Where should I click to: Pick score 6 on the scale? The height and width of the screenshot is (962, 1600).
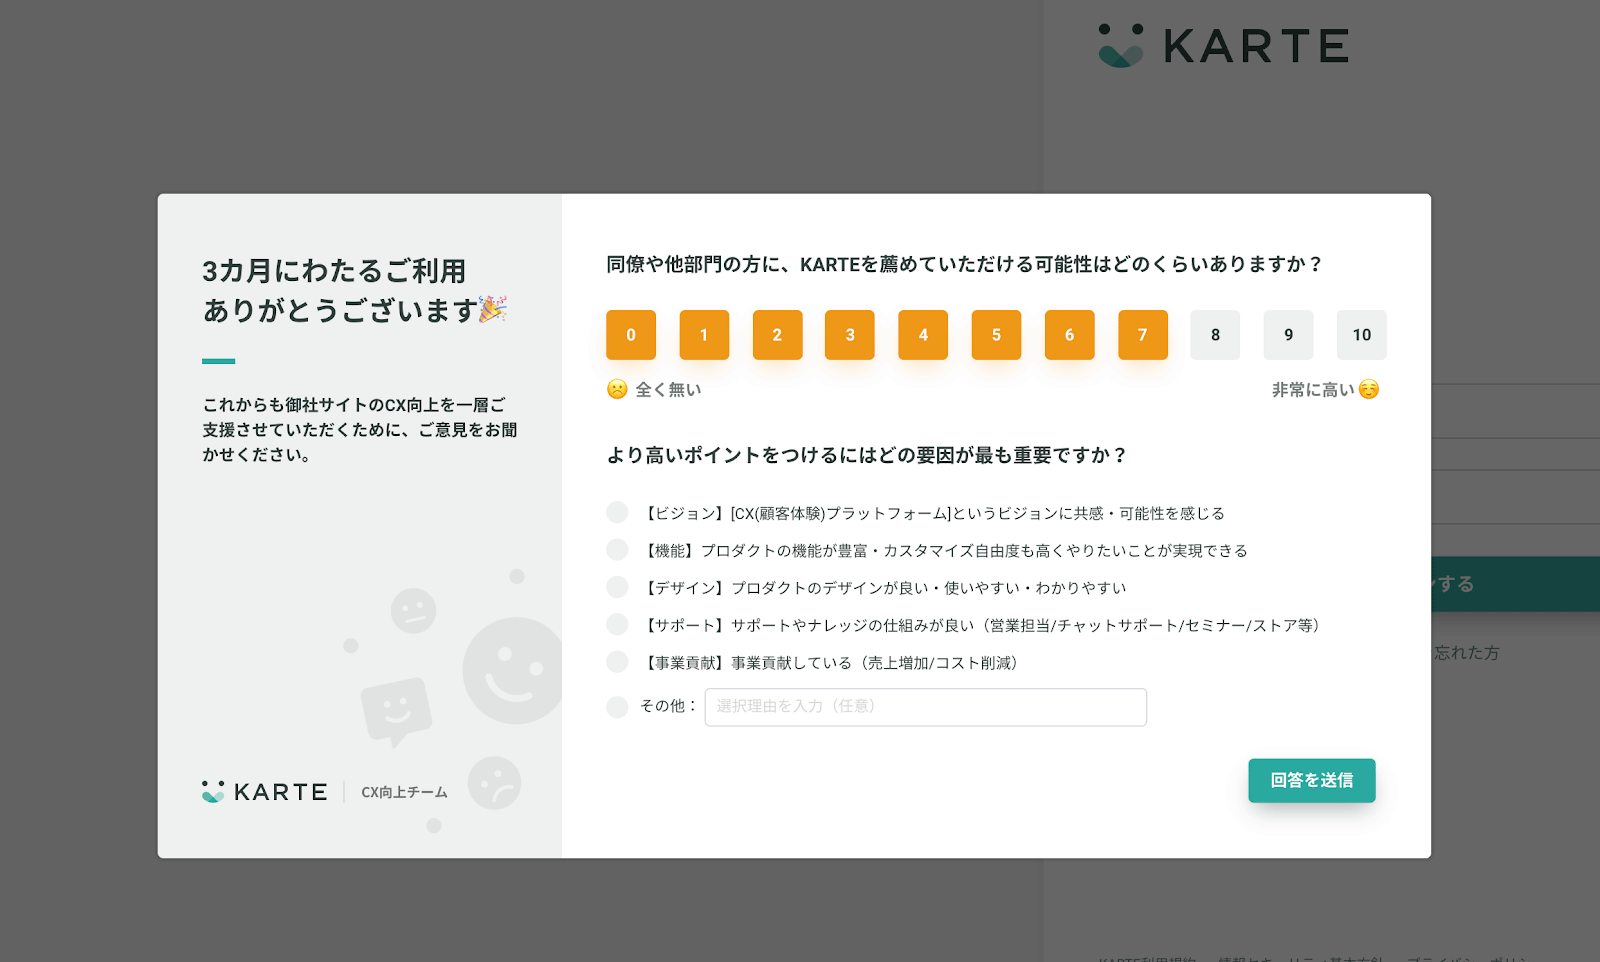point(1069,335)
